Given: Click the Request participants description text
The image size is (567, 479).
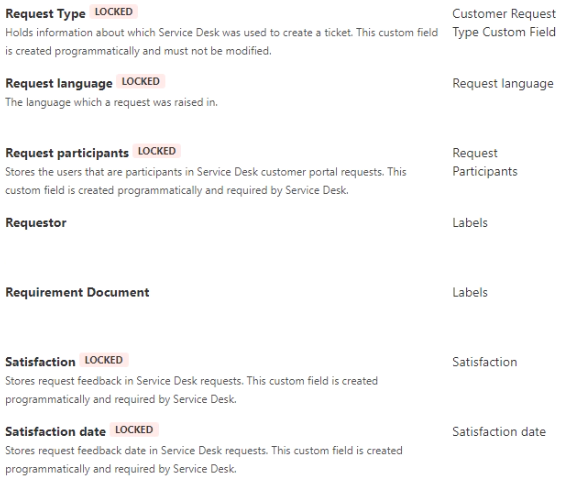Looking at the screenshot, I should coord(206,181).
